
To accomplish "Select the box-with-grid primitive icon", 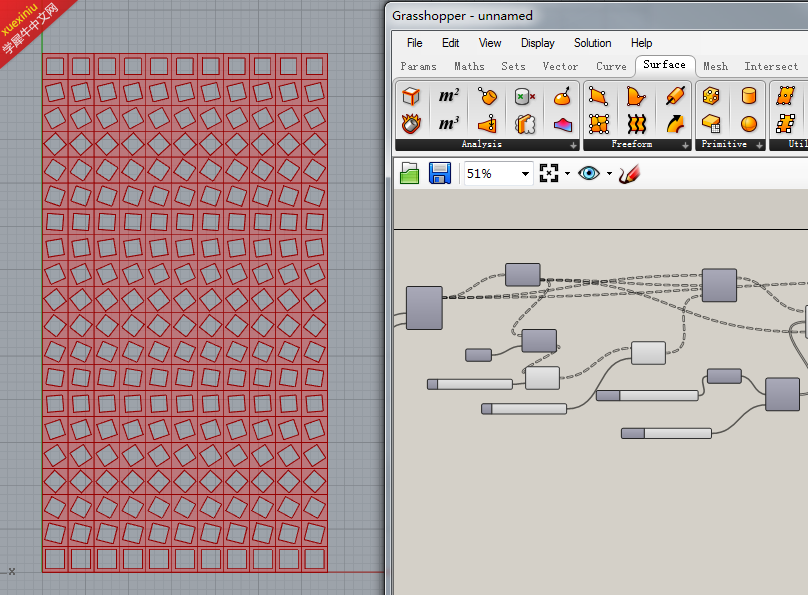I will click(711, 124).
